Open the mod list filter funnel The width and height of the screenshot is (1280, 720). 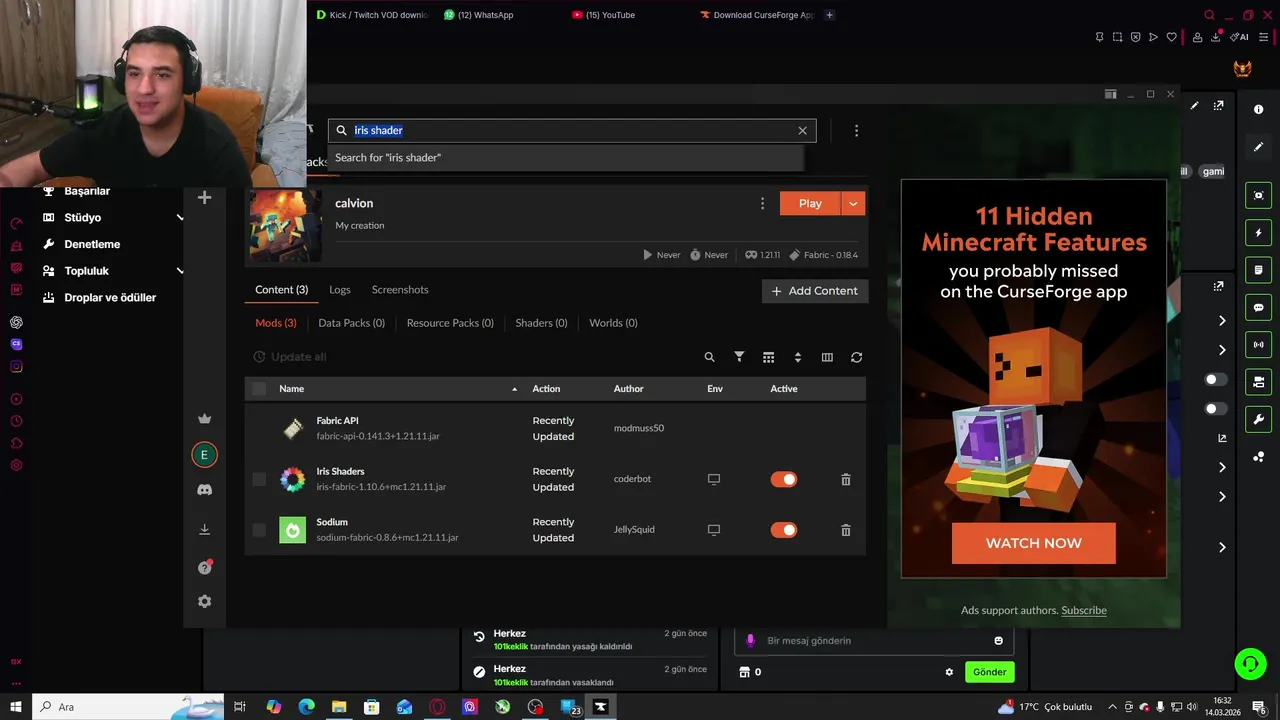[739, 357]
